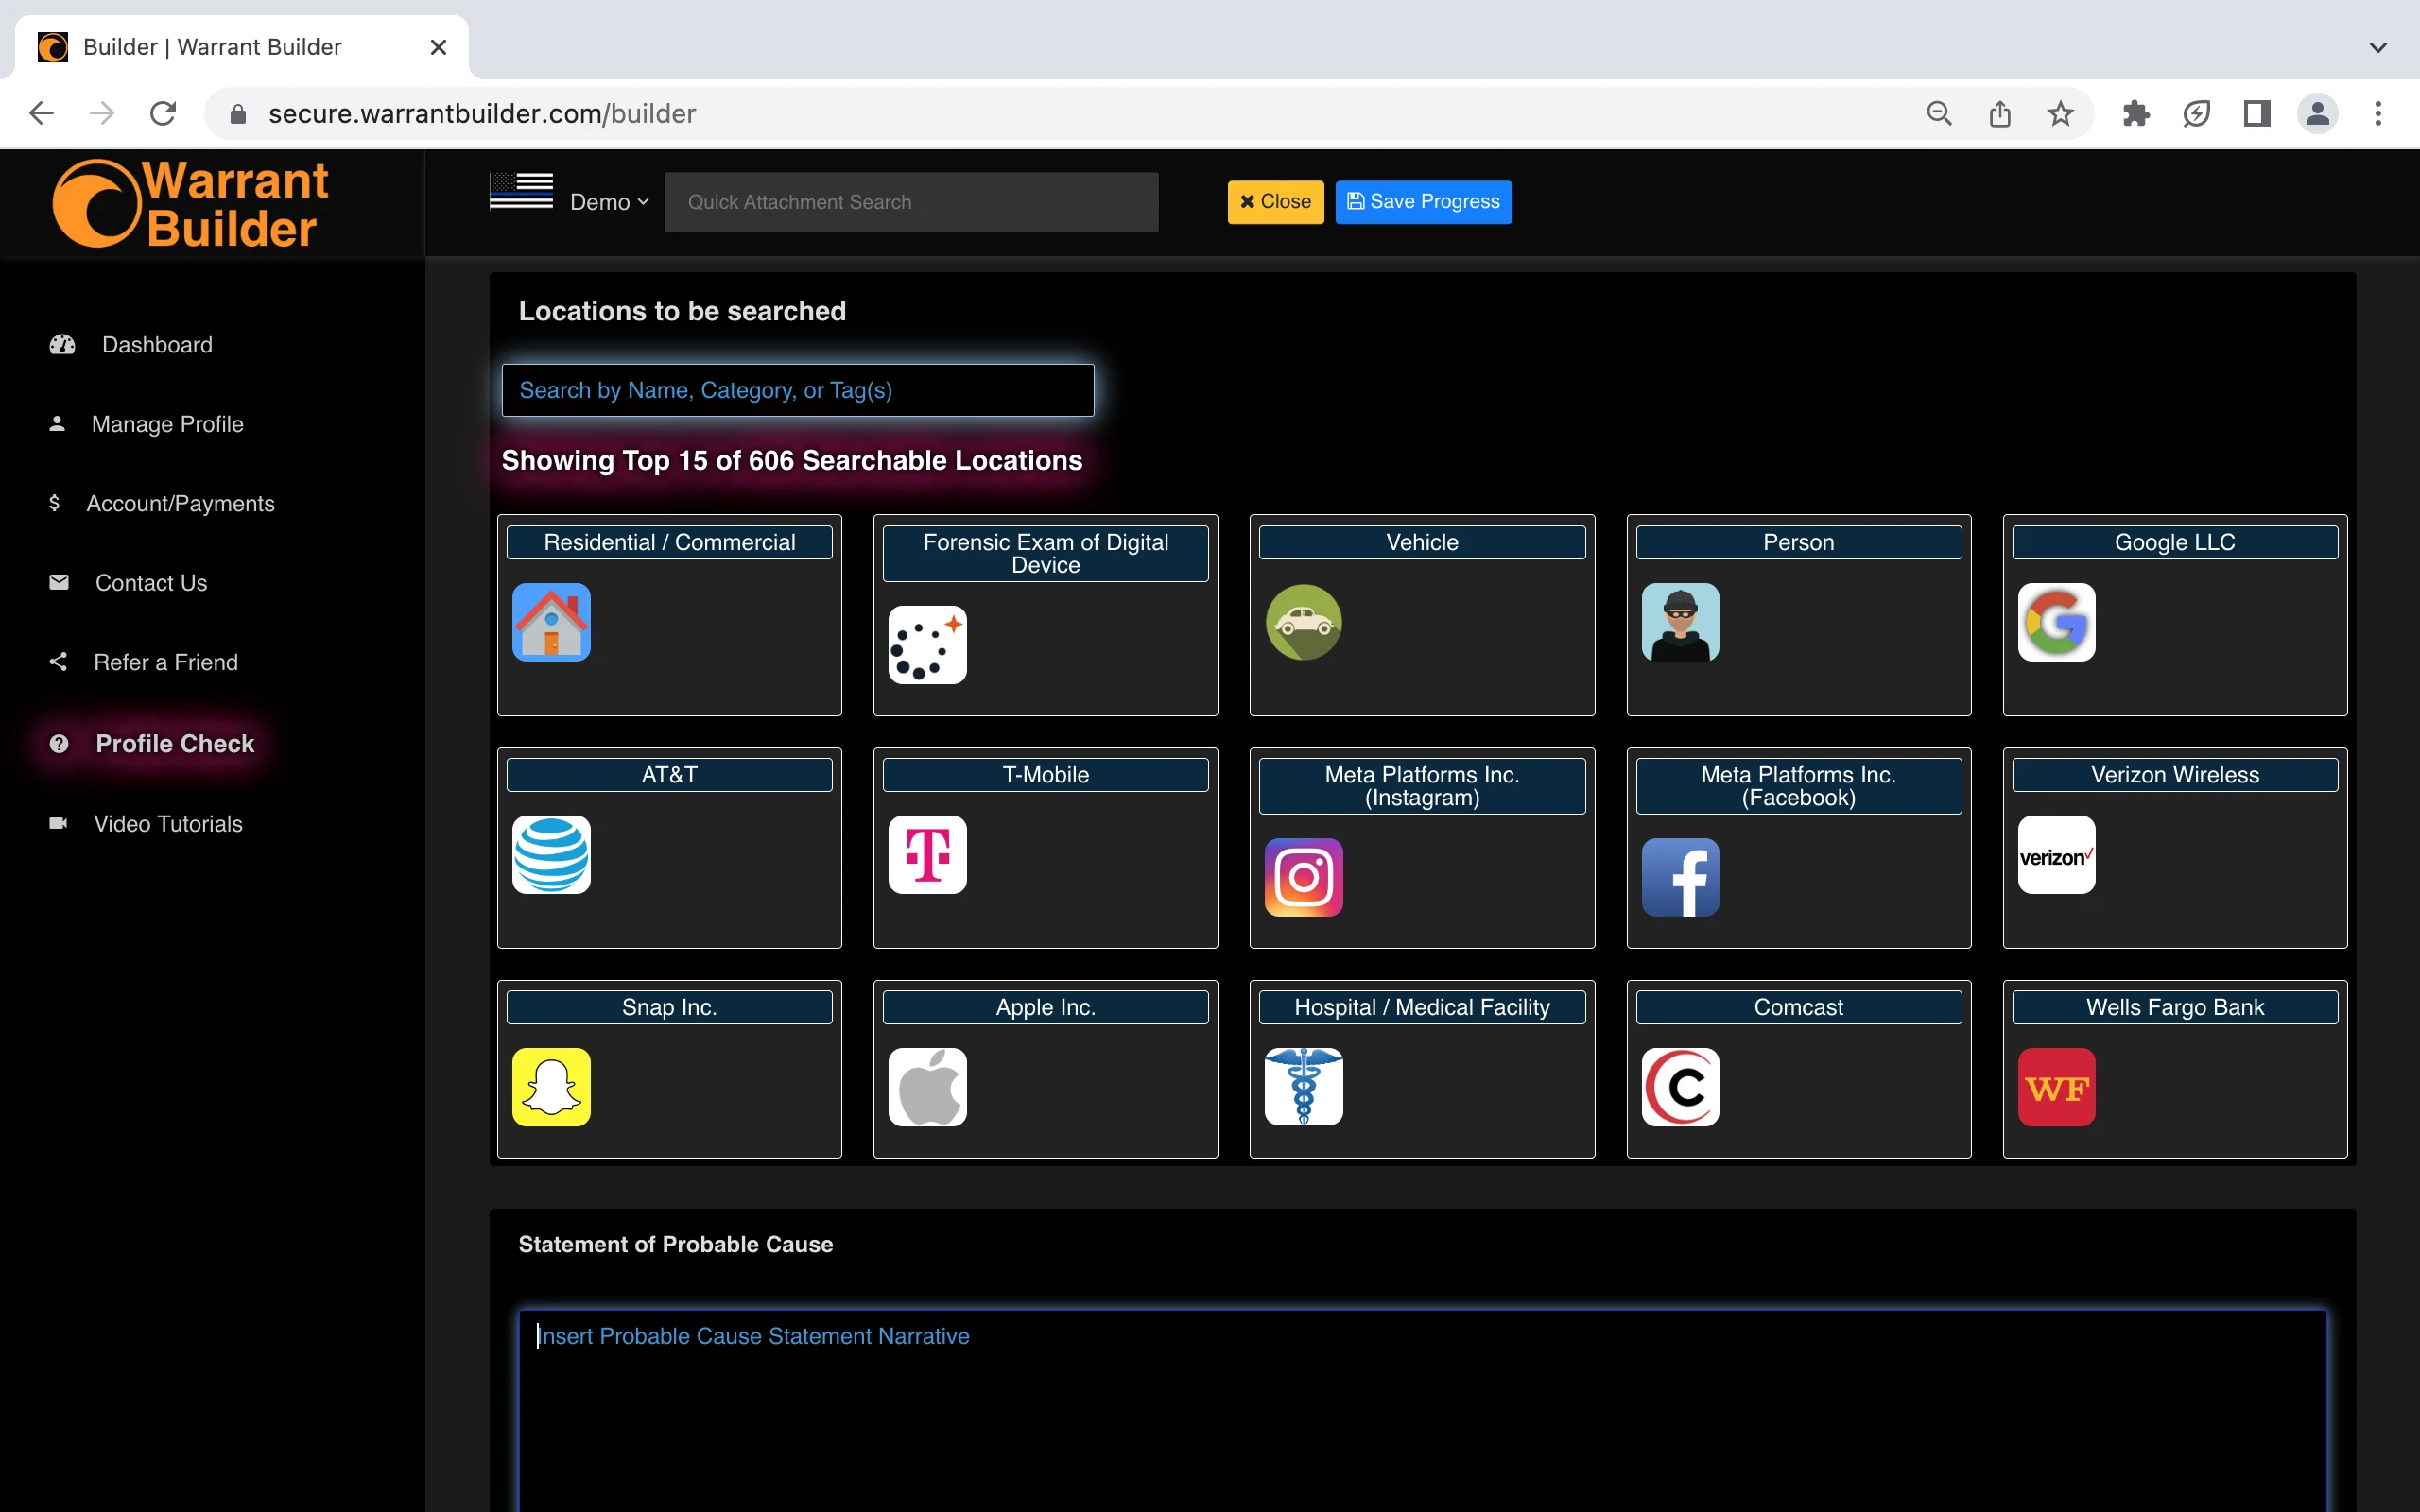
Task: Click the Account/Payments dollar icon
Action: coord(54,503)
